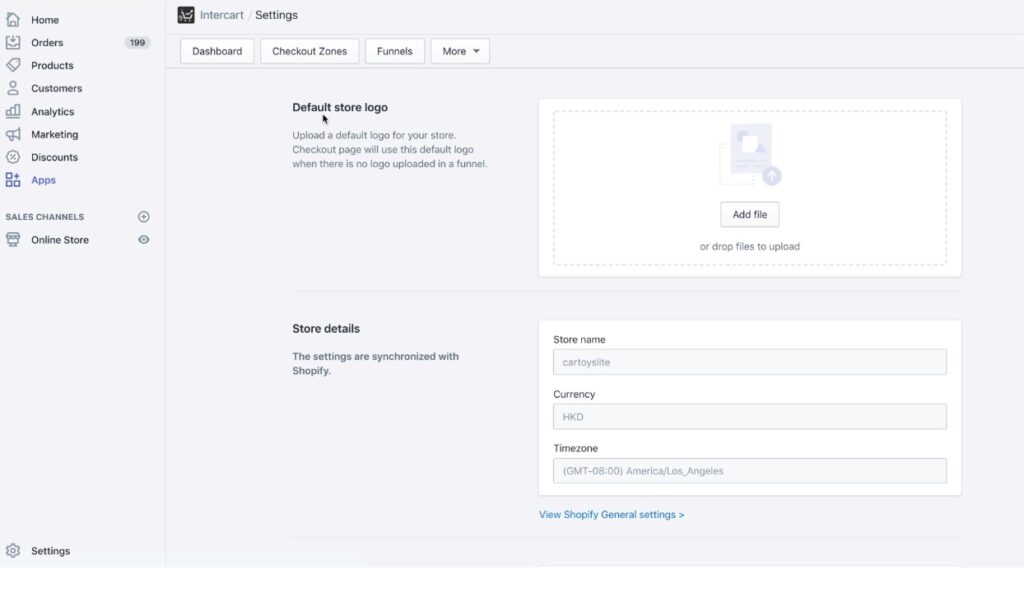Image resolution: width=1024 pixels, height=593 pixels.
Task: Click the Add file button
Action: pyautogui.click(x=750, y=214)
